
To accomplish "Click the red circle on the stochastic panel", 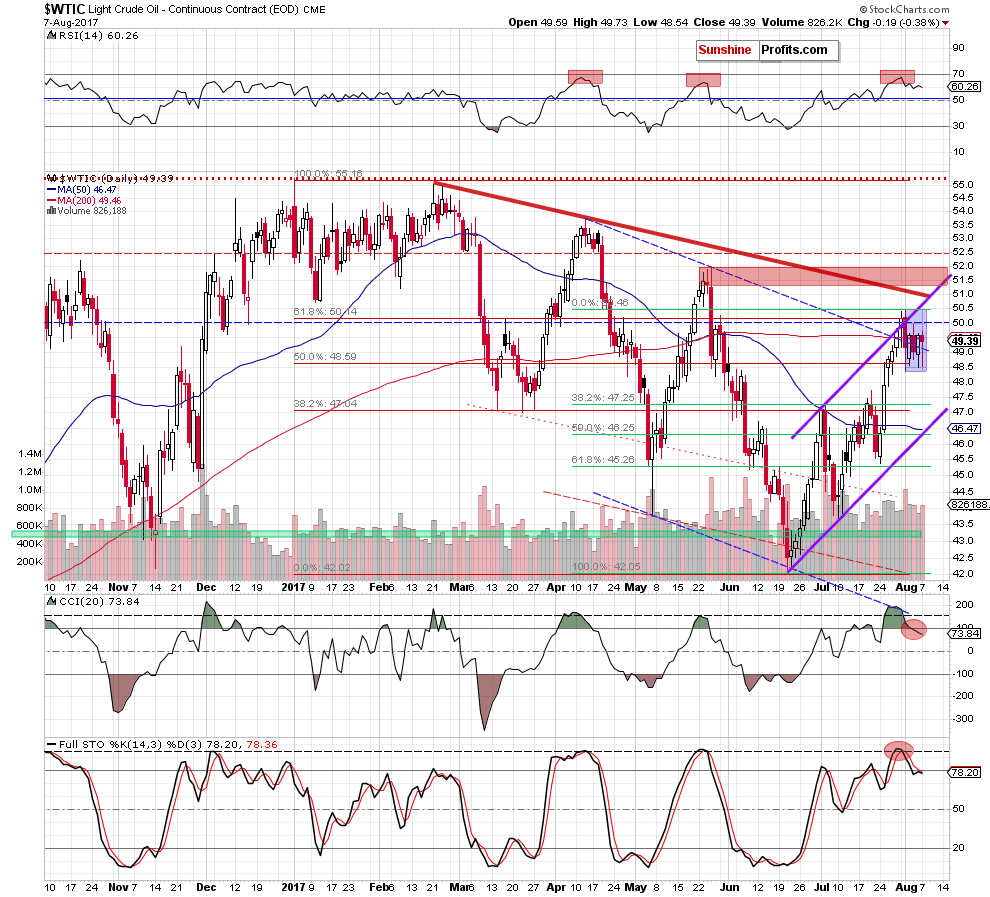I will click(898, 751).
